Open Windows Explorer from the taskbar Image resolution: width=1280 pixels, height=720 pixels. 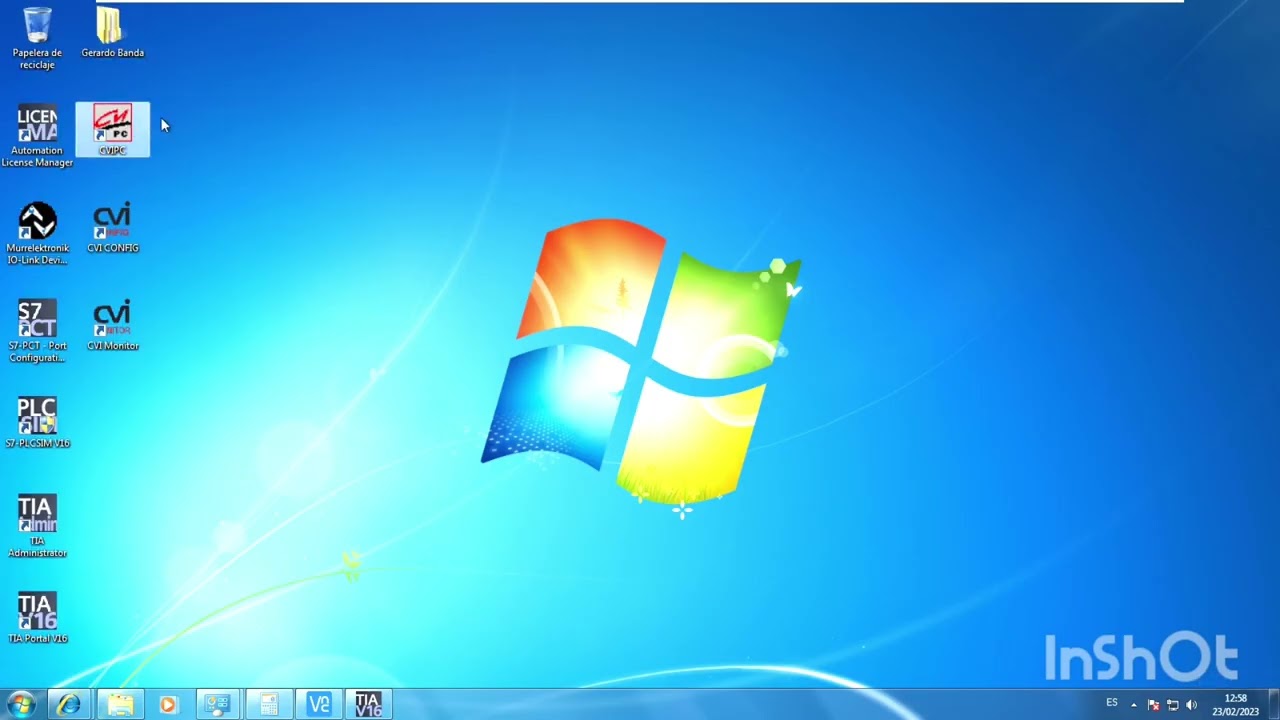(x=120, y=705)
